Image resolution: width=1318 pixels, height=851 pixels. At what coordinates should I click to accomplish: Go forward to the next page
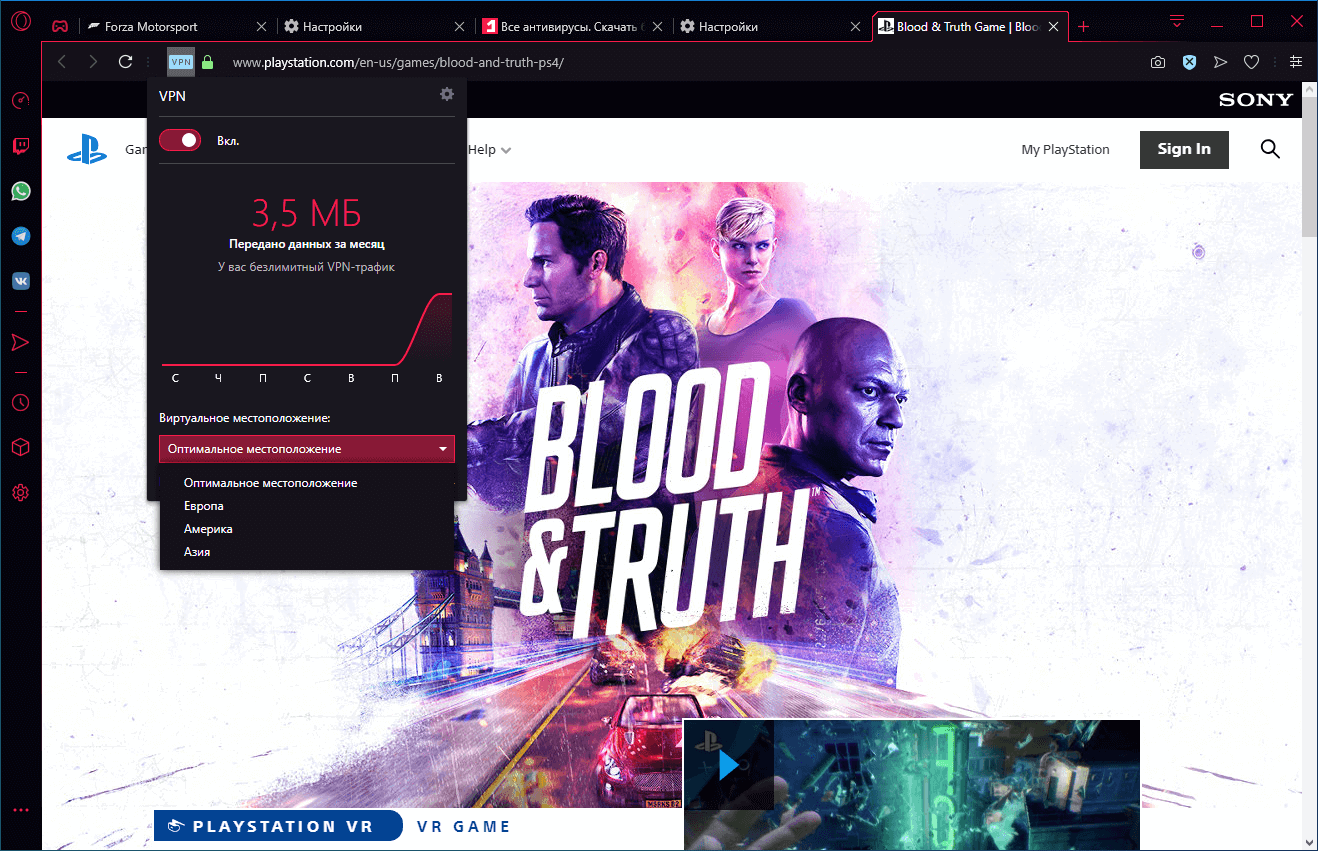(93, 62)
